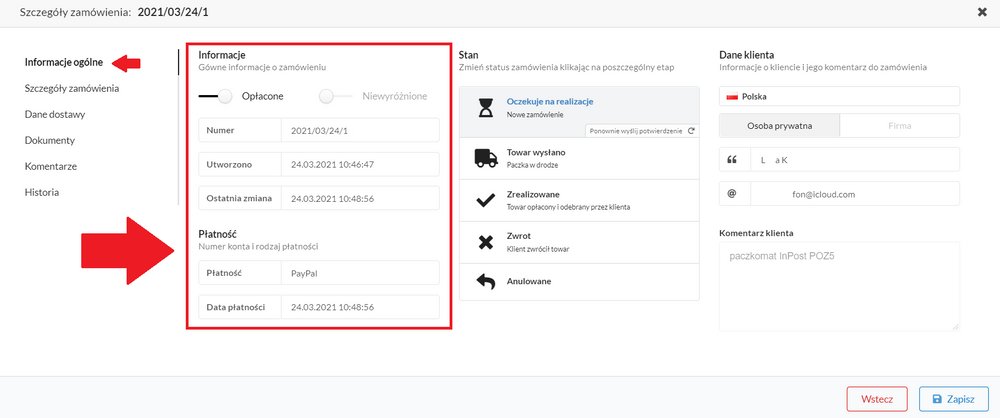Click the Polish flag icon

tap(732, 97)
